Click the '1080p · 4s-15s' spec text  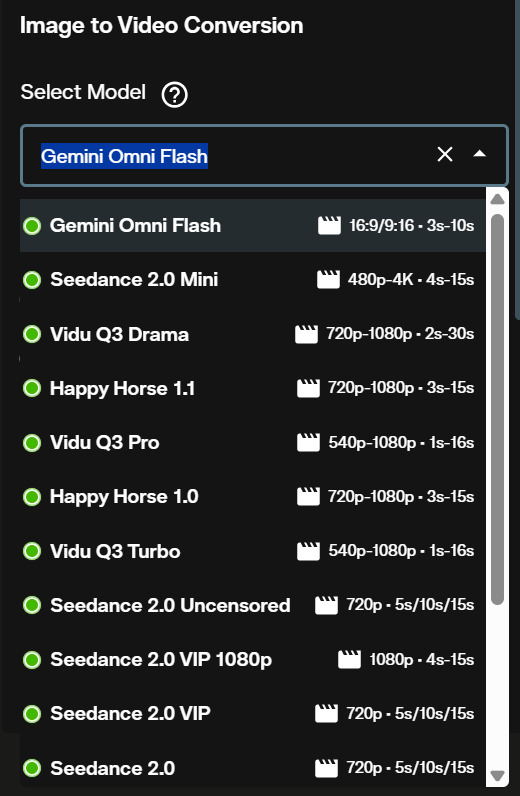click(x=422, y=659)
